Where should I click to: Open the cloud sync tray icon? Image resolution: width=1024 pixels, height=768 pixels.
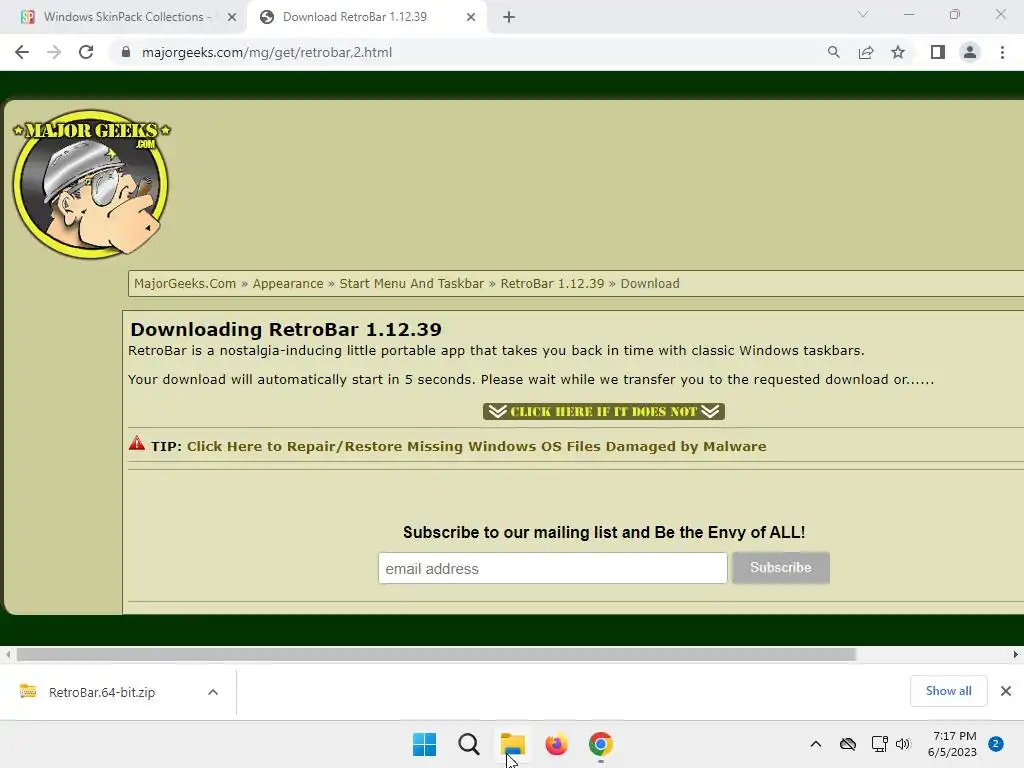click(848, 744)
